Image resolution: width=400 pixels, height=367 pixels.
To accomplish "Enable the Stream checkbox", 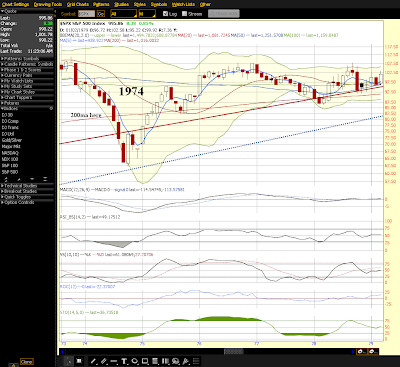I will point(184,14).
